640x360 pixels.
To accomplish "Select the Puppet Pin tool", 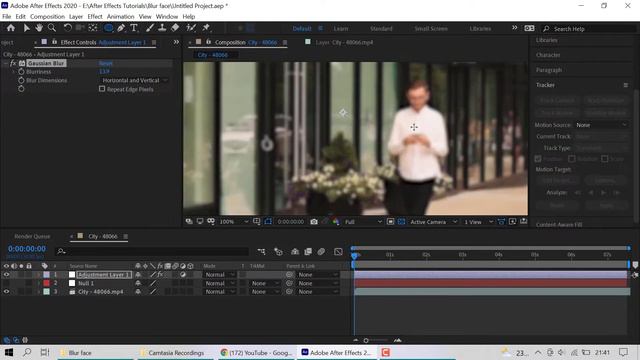I will 206,28.
